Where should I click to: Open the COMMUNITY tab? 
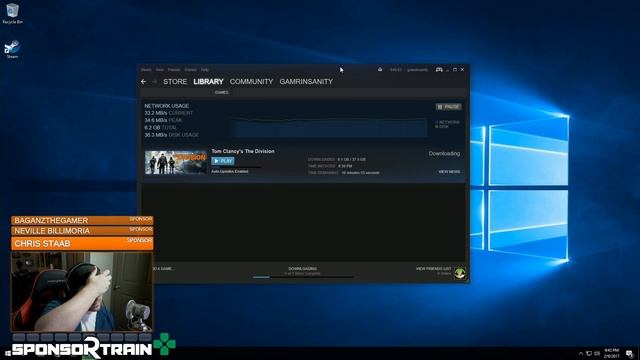coord(251,82)
